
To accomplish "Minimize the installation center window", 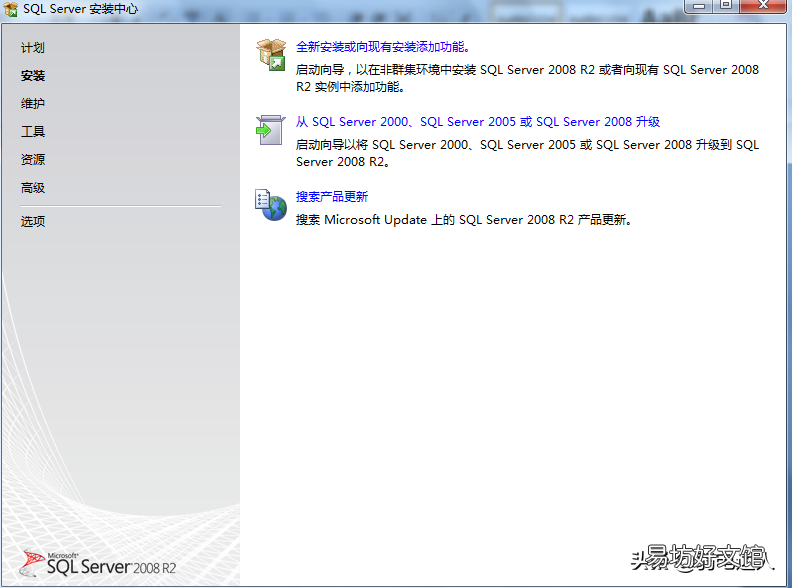I will click(x=699, y=6).
